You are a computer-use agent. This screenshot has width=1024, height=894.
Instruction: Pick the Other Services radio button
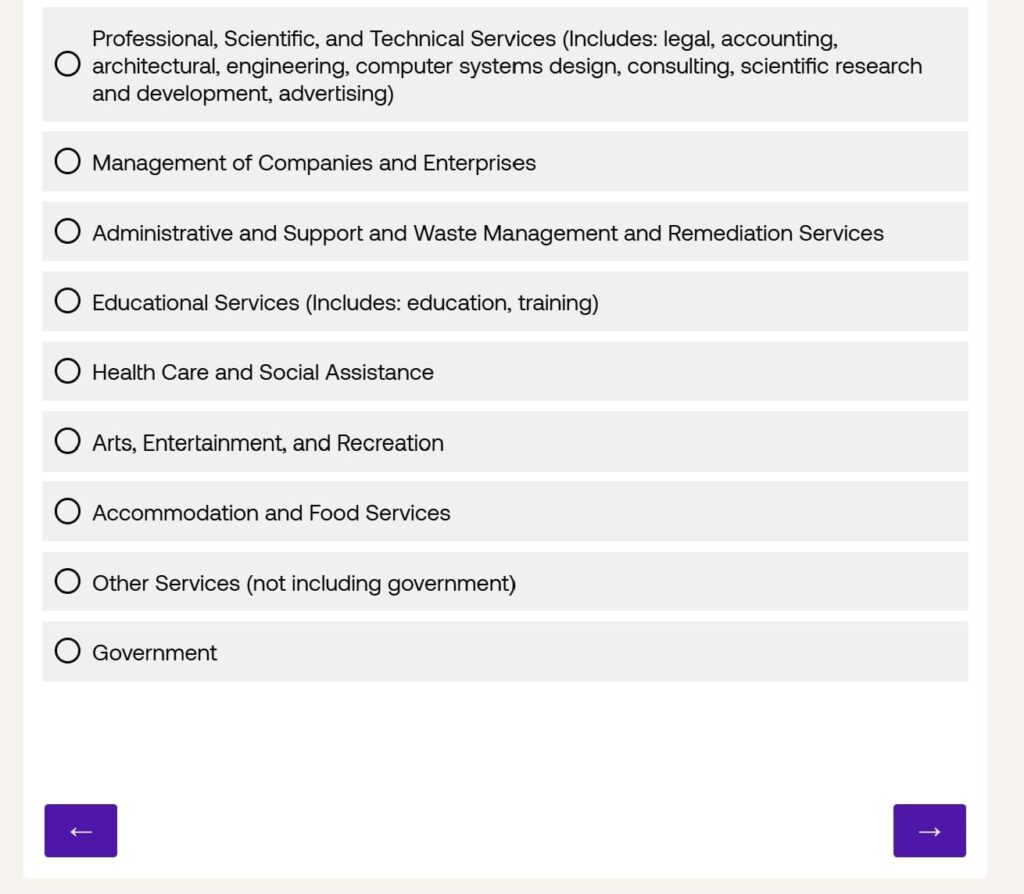coord(68,582)
